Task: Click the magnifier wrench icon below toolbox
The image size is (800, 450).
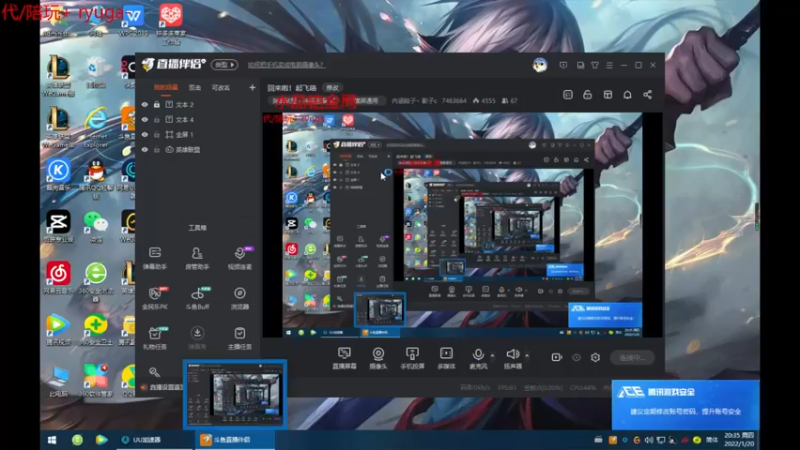Action: [x=154, y=372]
